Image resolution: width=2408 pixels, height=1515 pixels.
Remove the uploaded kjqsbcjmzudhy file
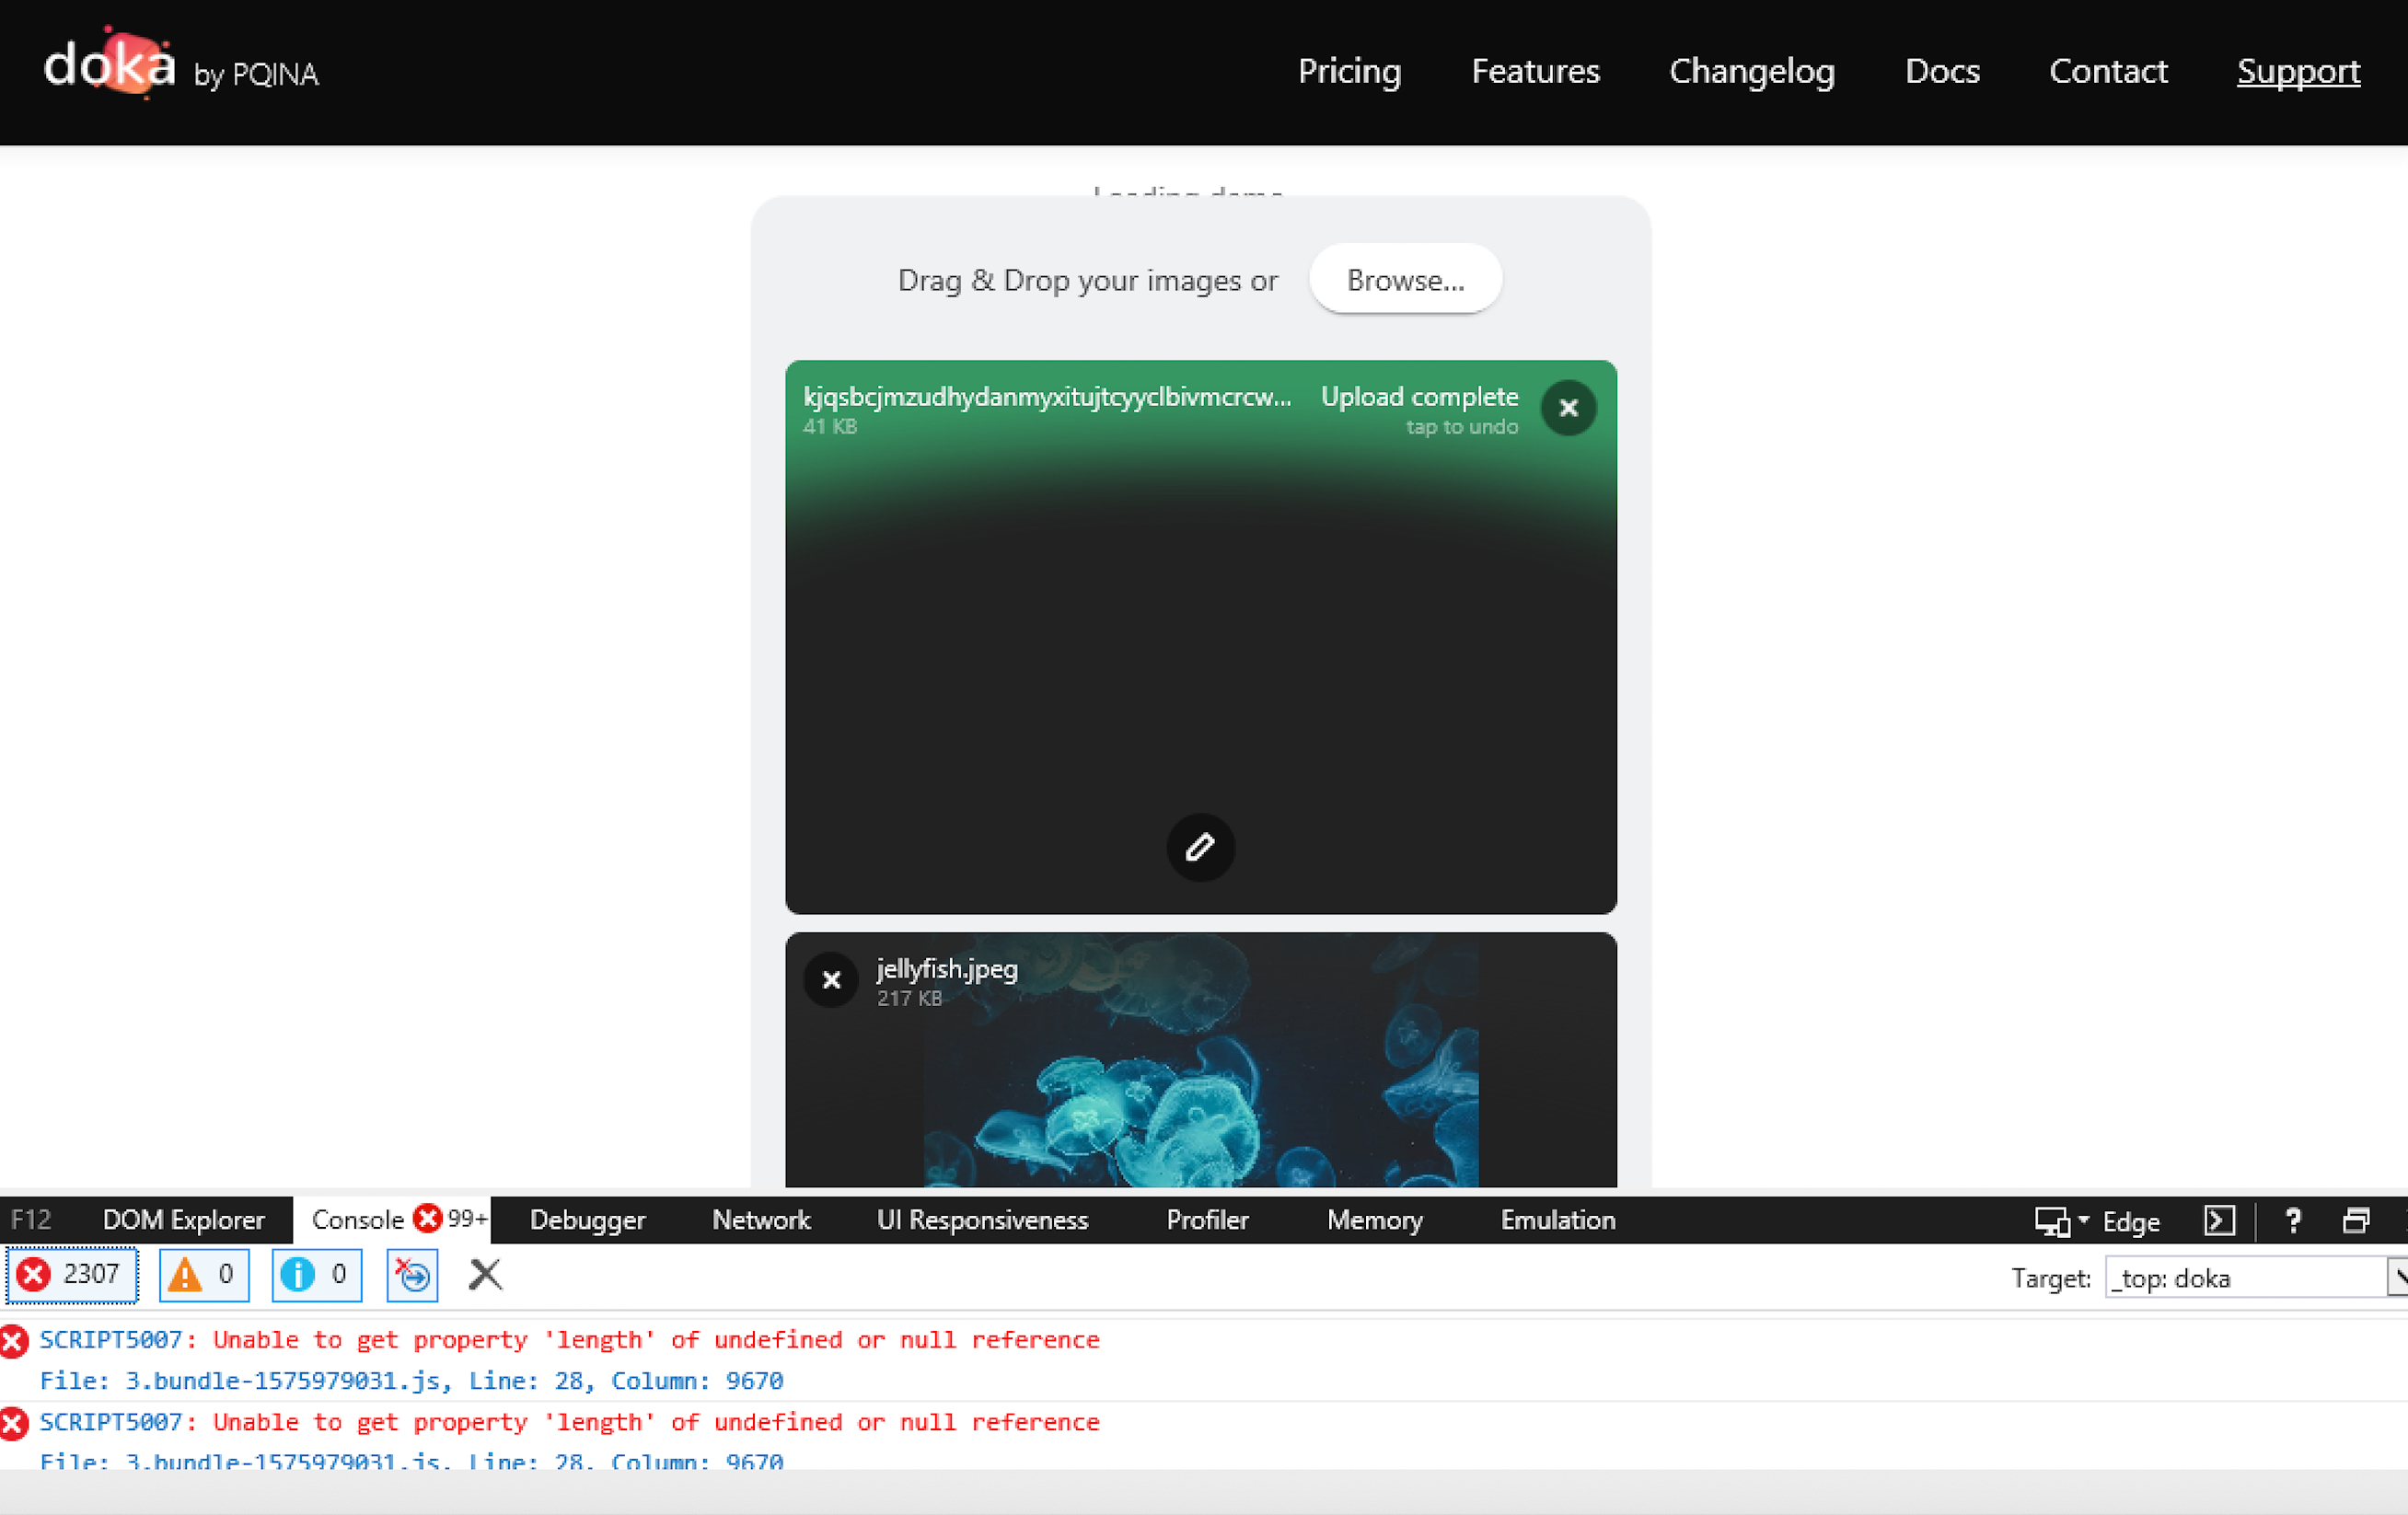click(1568, 408)
